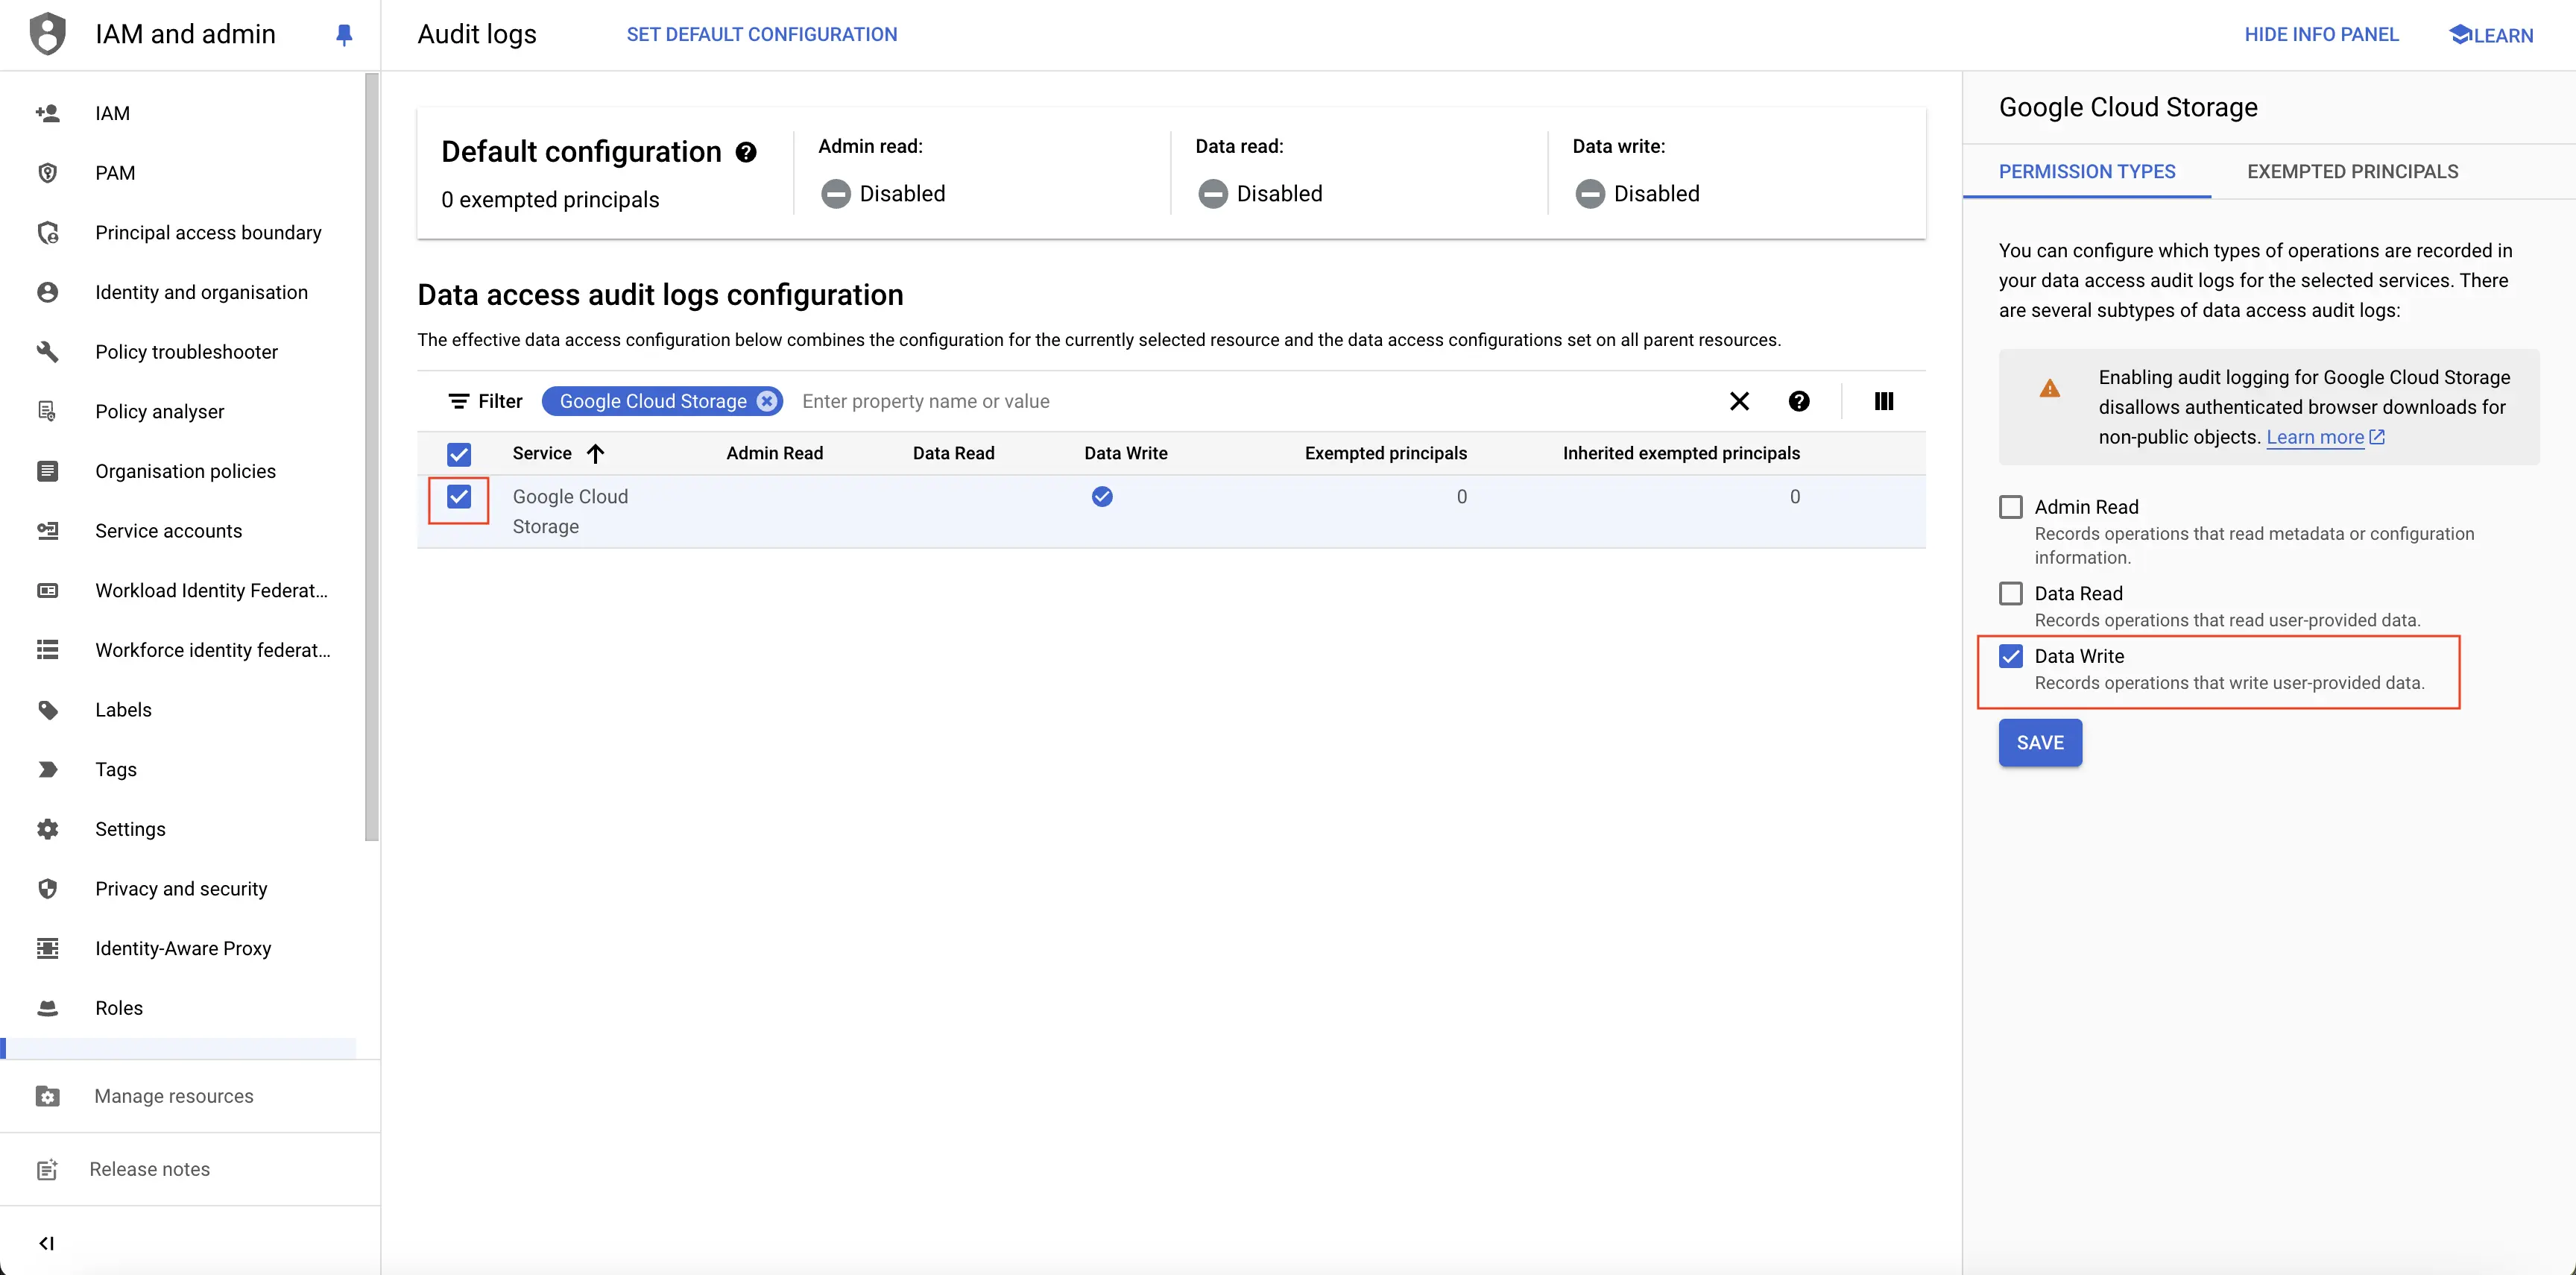Viewport: 2576px width, 1275px height.
Task: Click the Data write Disabled status
Action: point(1637,193)
